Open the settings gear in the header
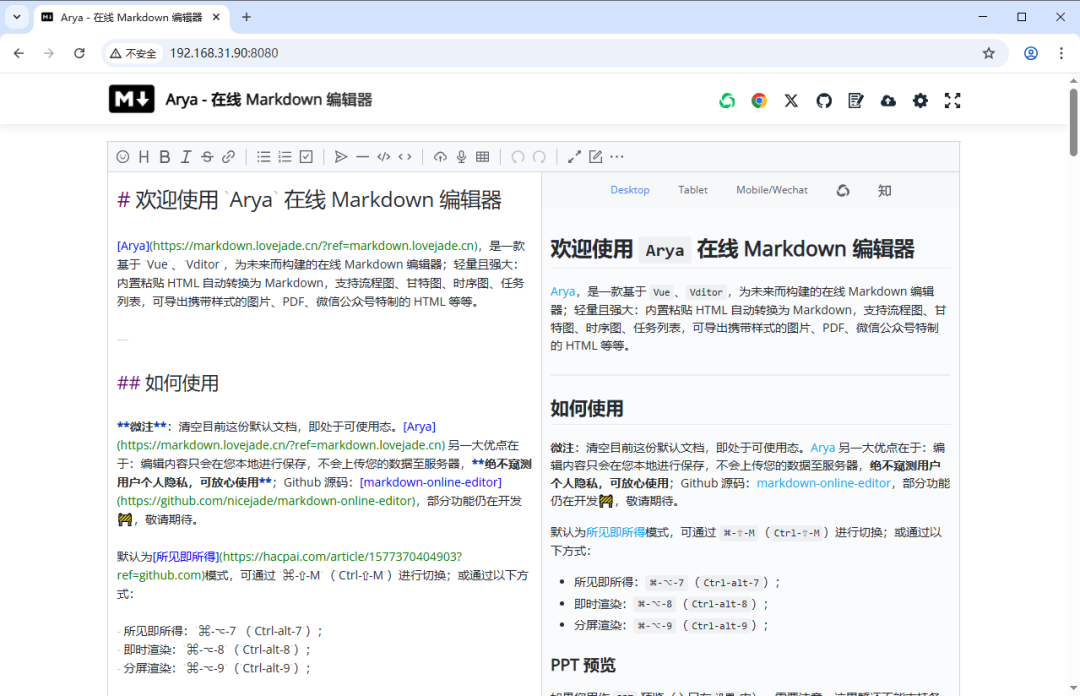1080x696 pixels. point(920,100)
